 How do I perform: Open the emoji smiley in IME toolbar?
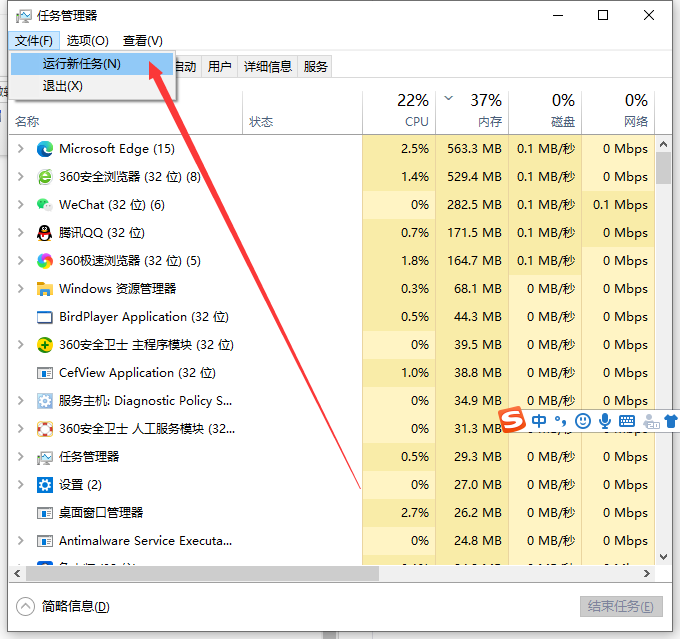(x=583, y=421)
